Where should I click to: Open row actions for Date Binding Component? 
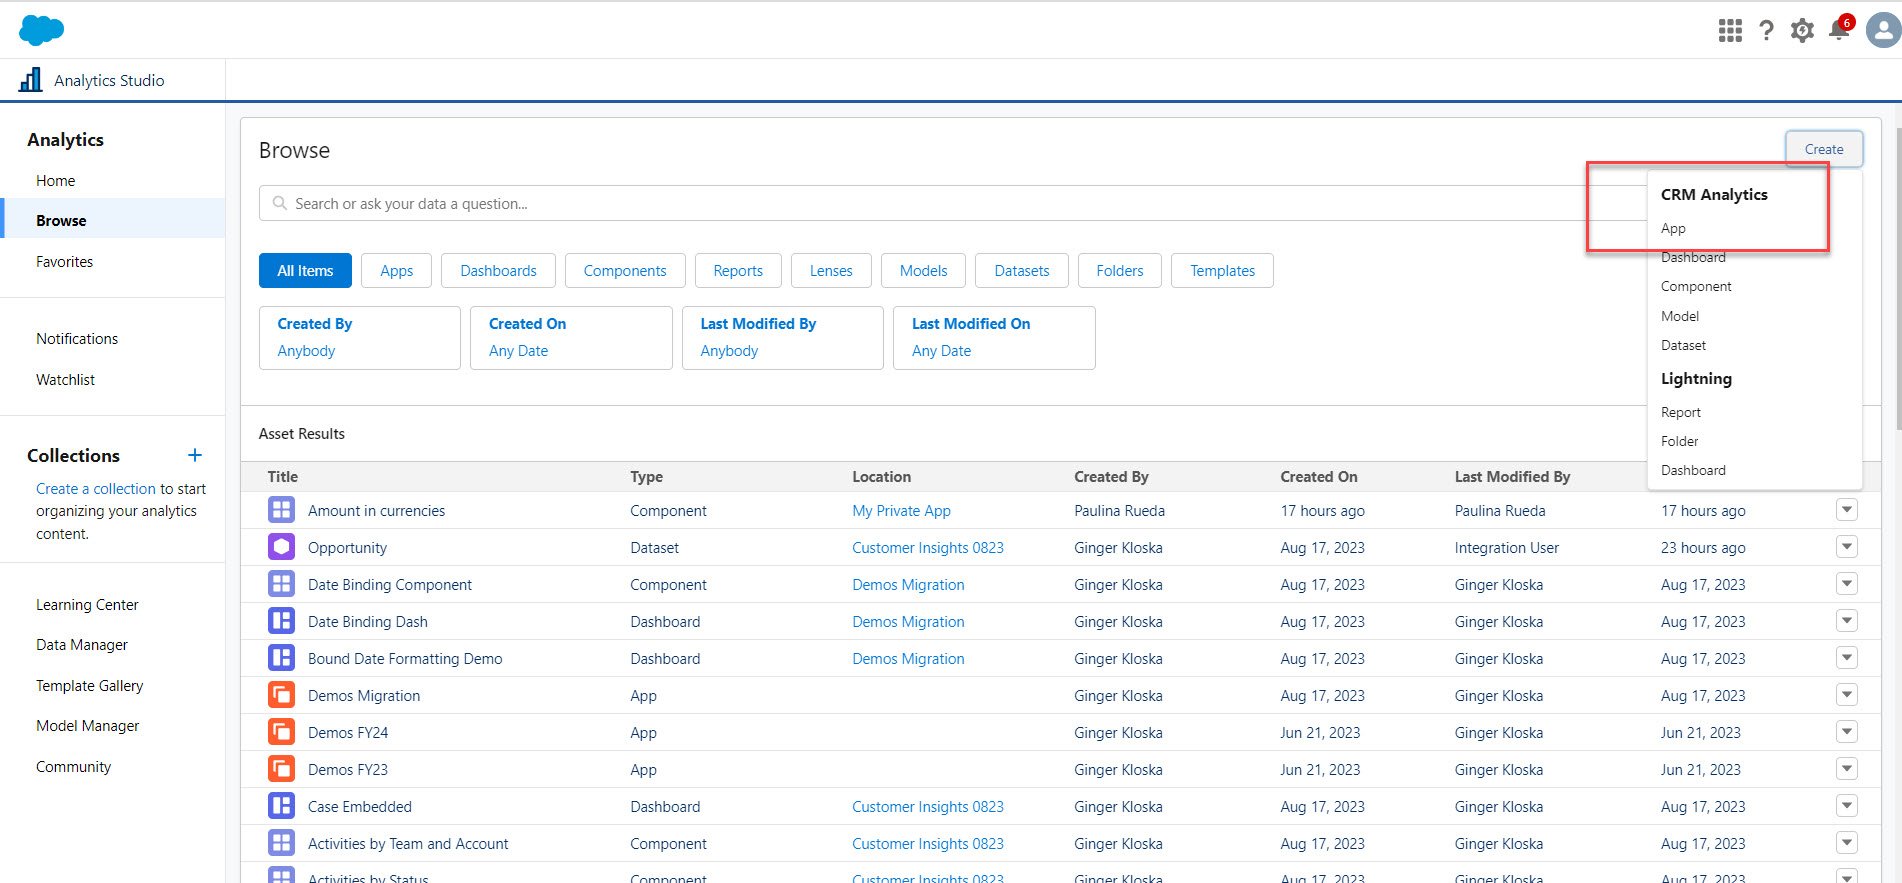click(x=1847, y=584)
